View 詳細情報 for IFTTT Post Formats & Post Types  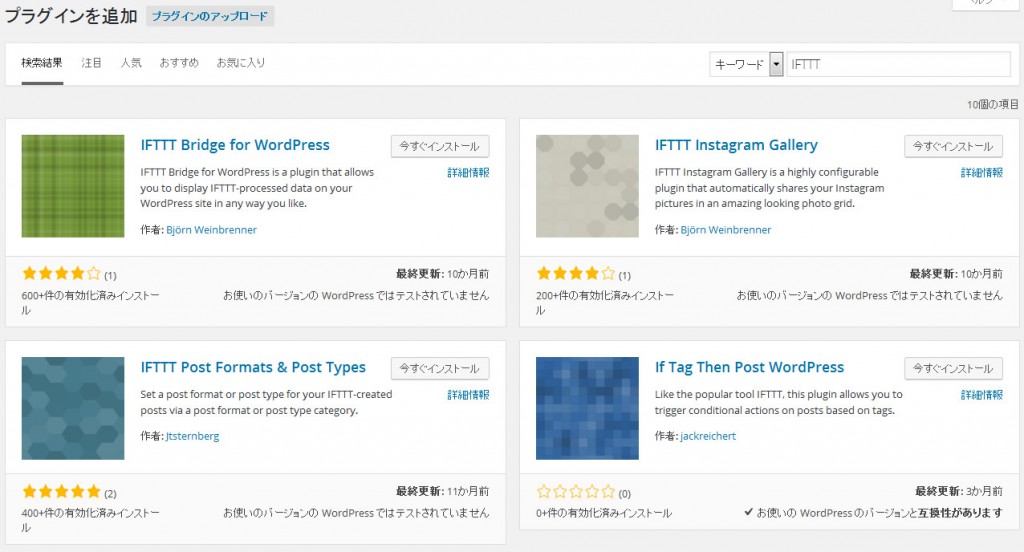468,395
